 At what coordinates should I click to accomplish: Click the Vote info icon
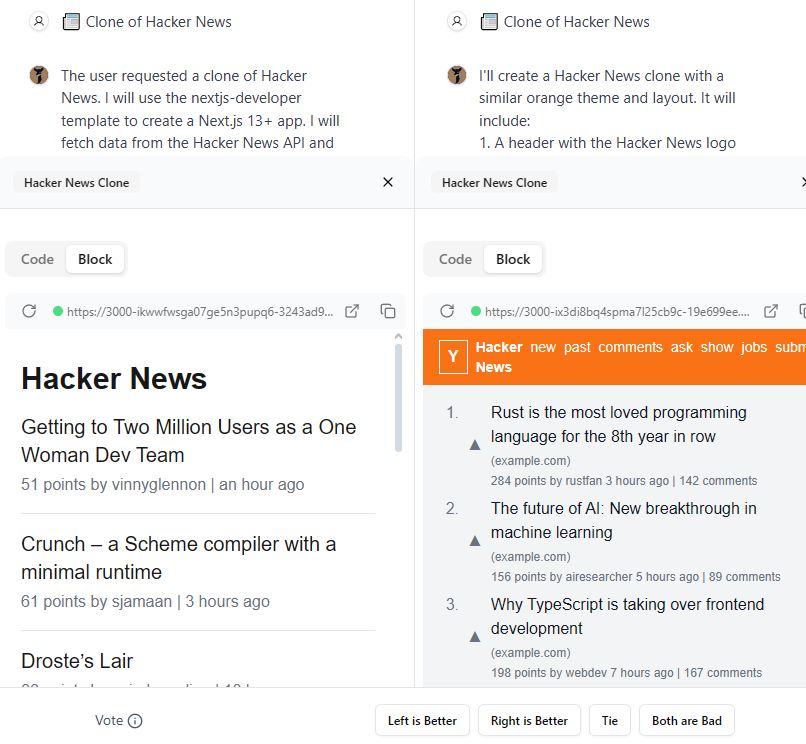click(x=135, y=721)
